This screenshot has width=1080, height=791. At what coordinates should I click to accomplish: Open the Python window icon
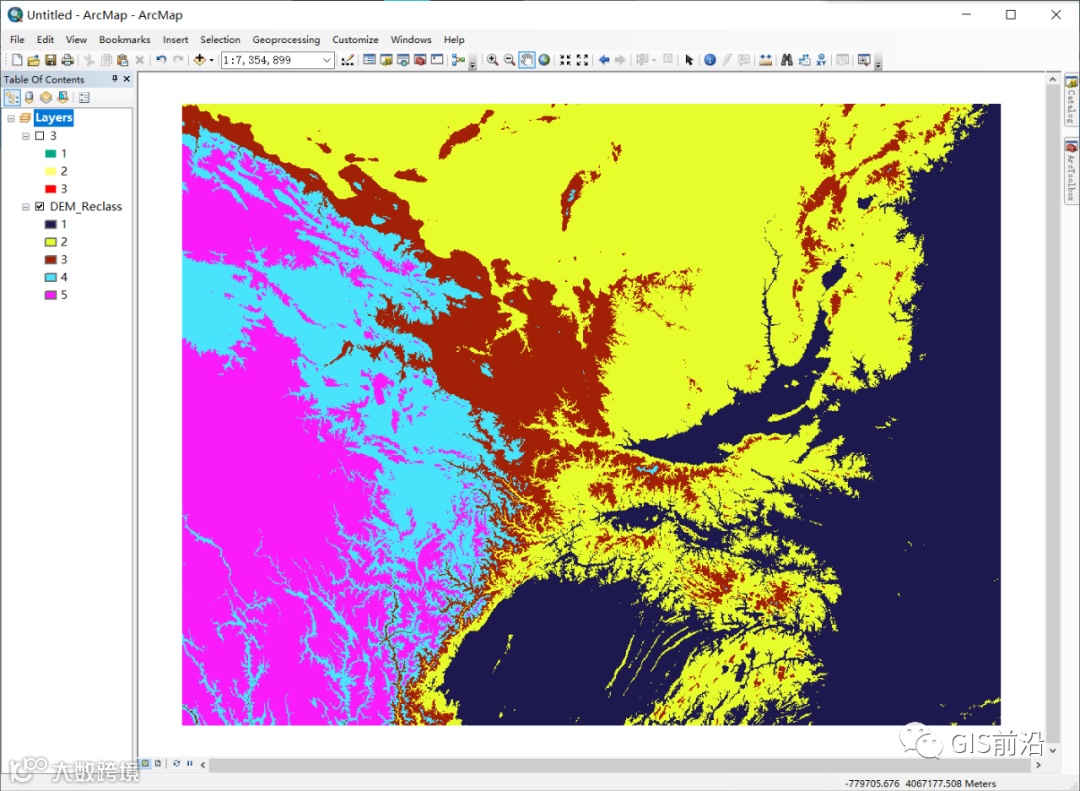tap(437, 60)
